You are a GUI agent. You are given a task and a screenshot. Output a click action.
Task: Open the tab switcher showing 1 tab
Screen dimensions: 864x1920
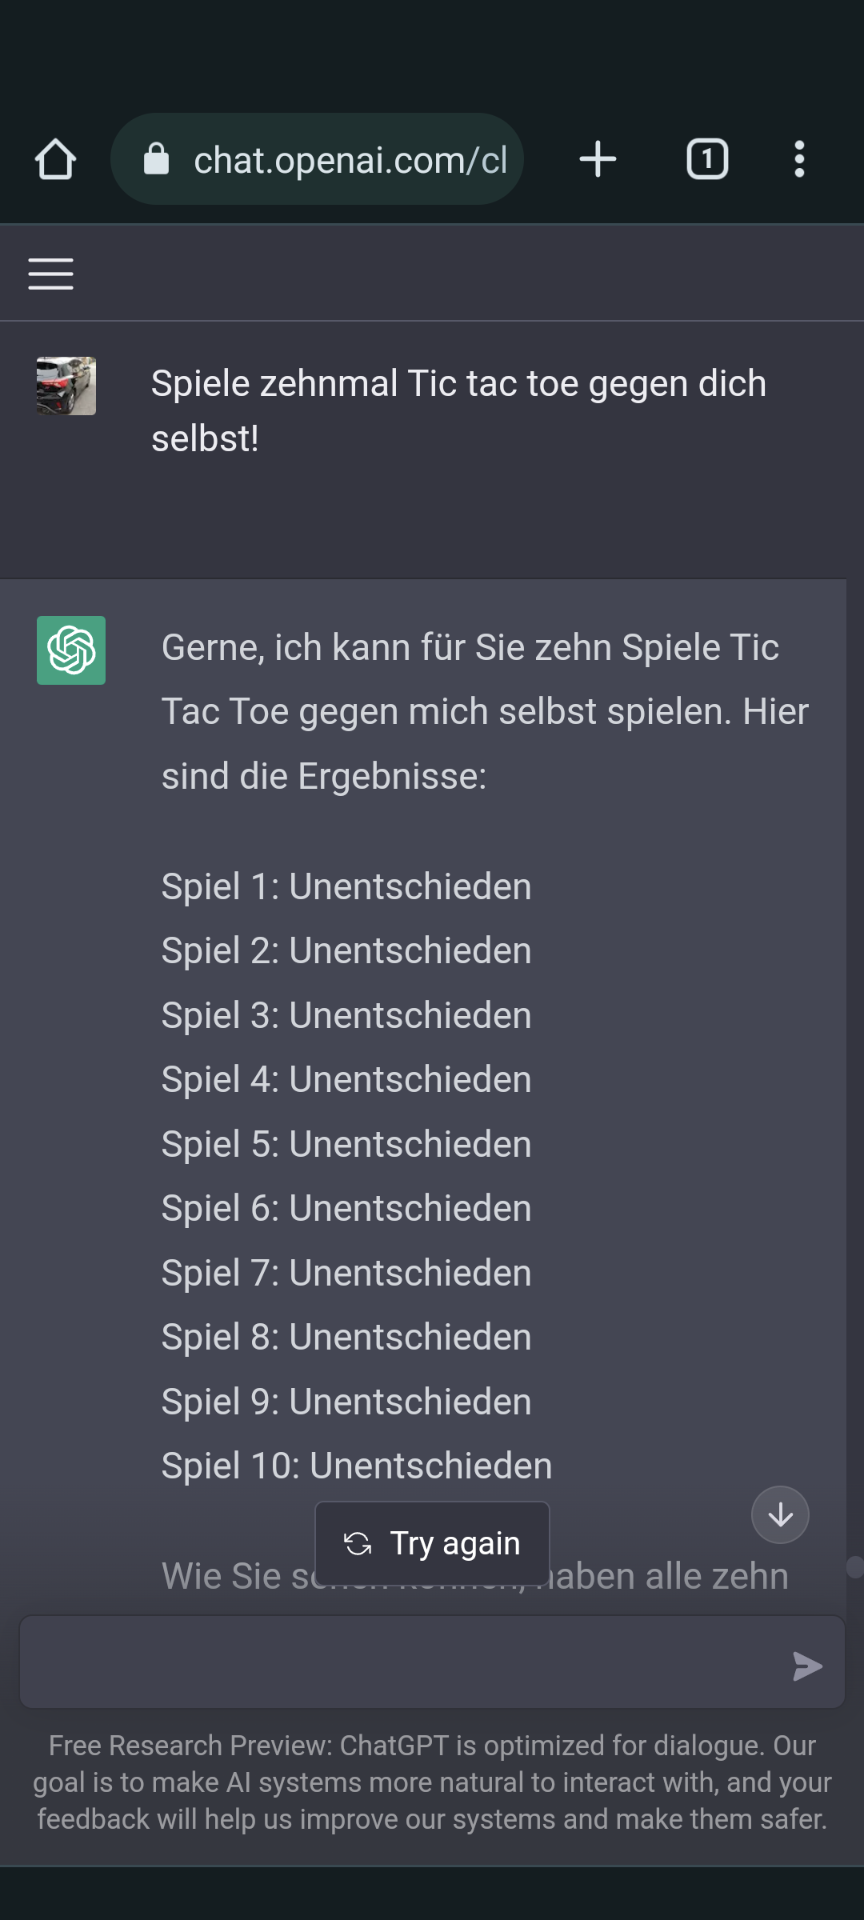pyautogui.click(x=707, y=159)
